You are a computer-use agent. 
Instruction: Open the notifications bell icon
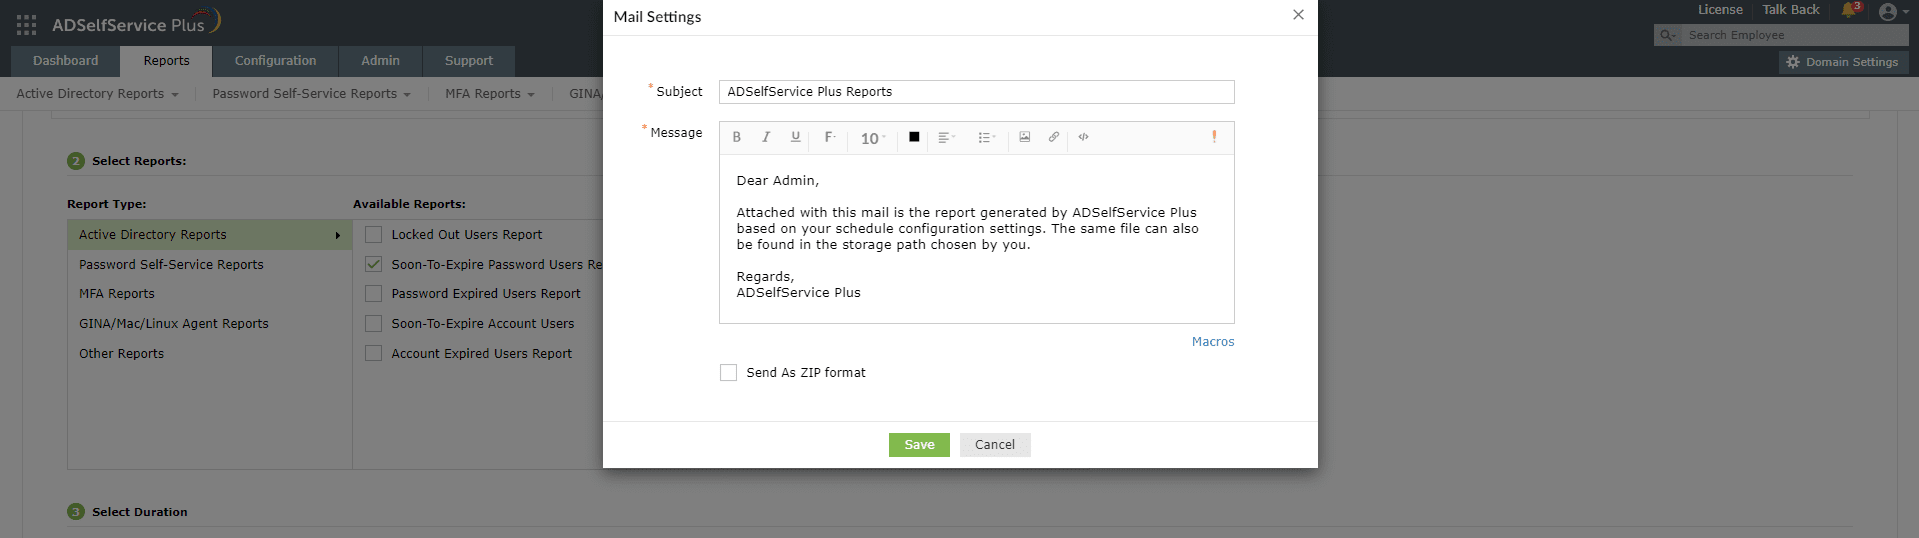coord(1849,11)
